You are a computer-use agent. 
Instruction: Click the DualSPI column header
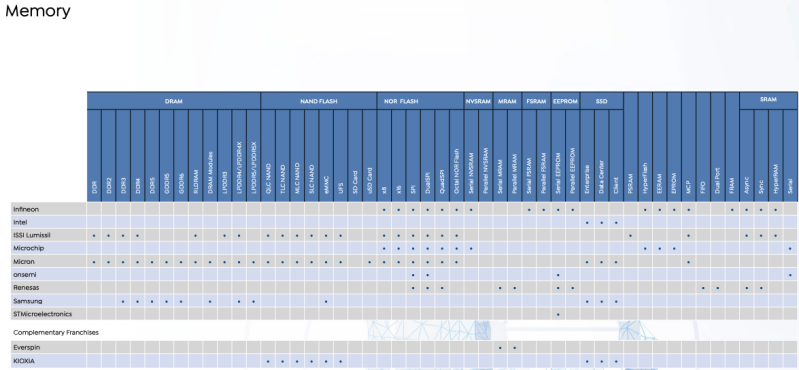(x=428, y=155)
